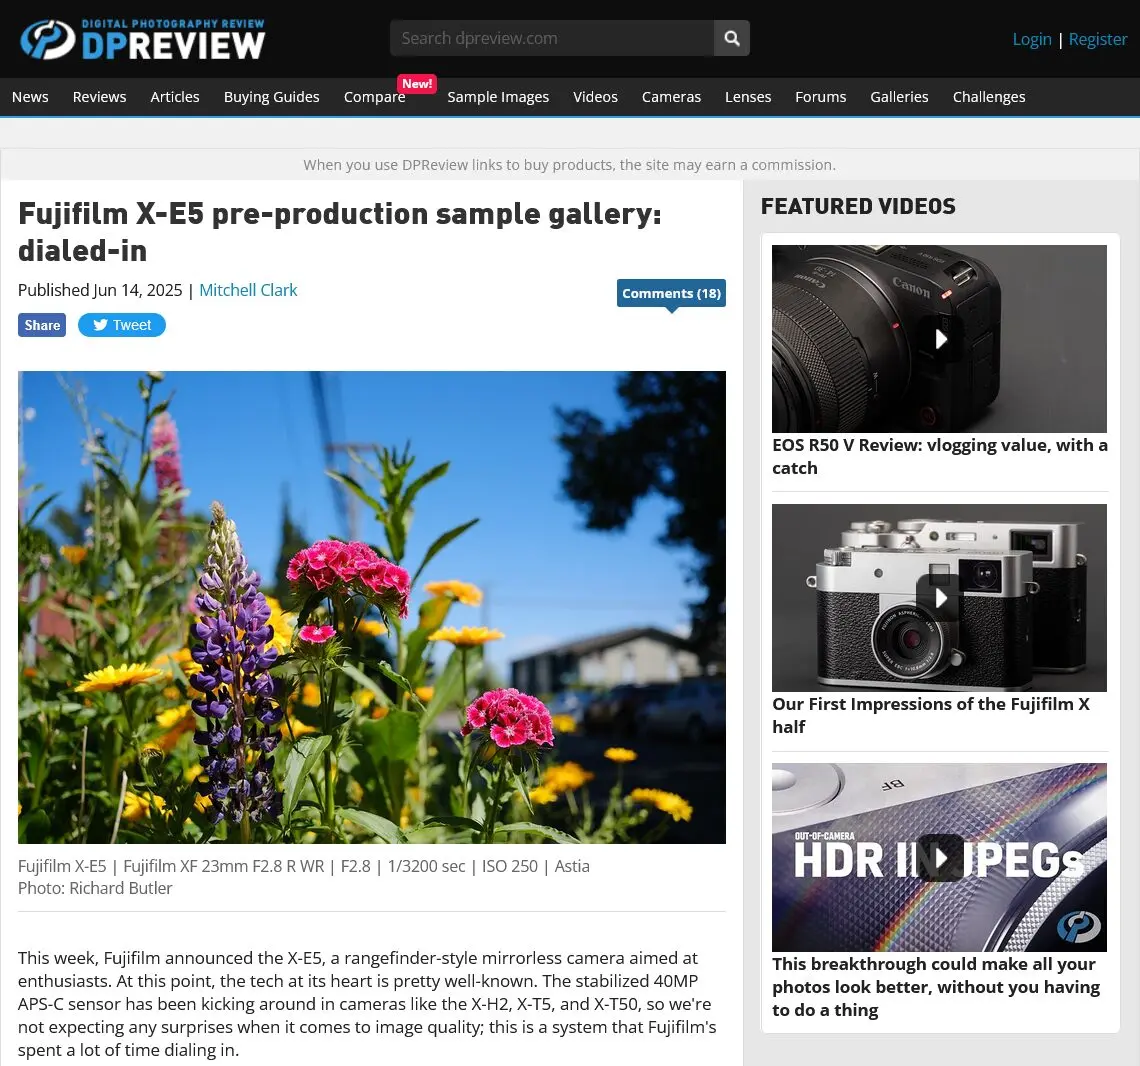The image size is (1140, 1066).
Task: Tweet this article via the Twitter bird button
Action: click(x=121, y=325)
